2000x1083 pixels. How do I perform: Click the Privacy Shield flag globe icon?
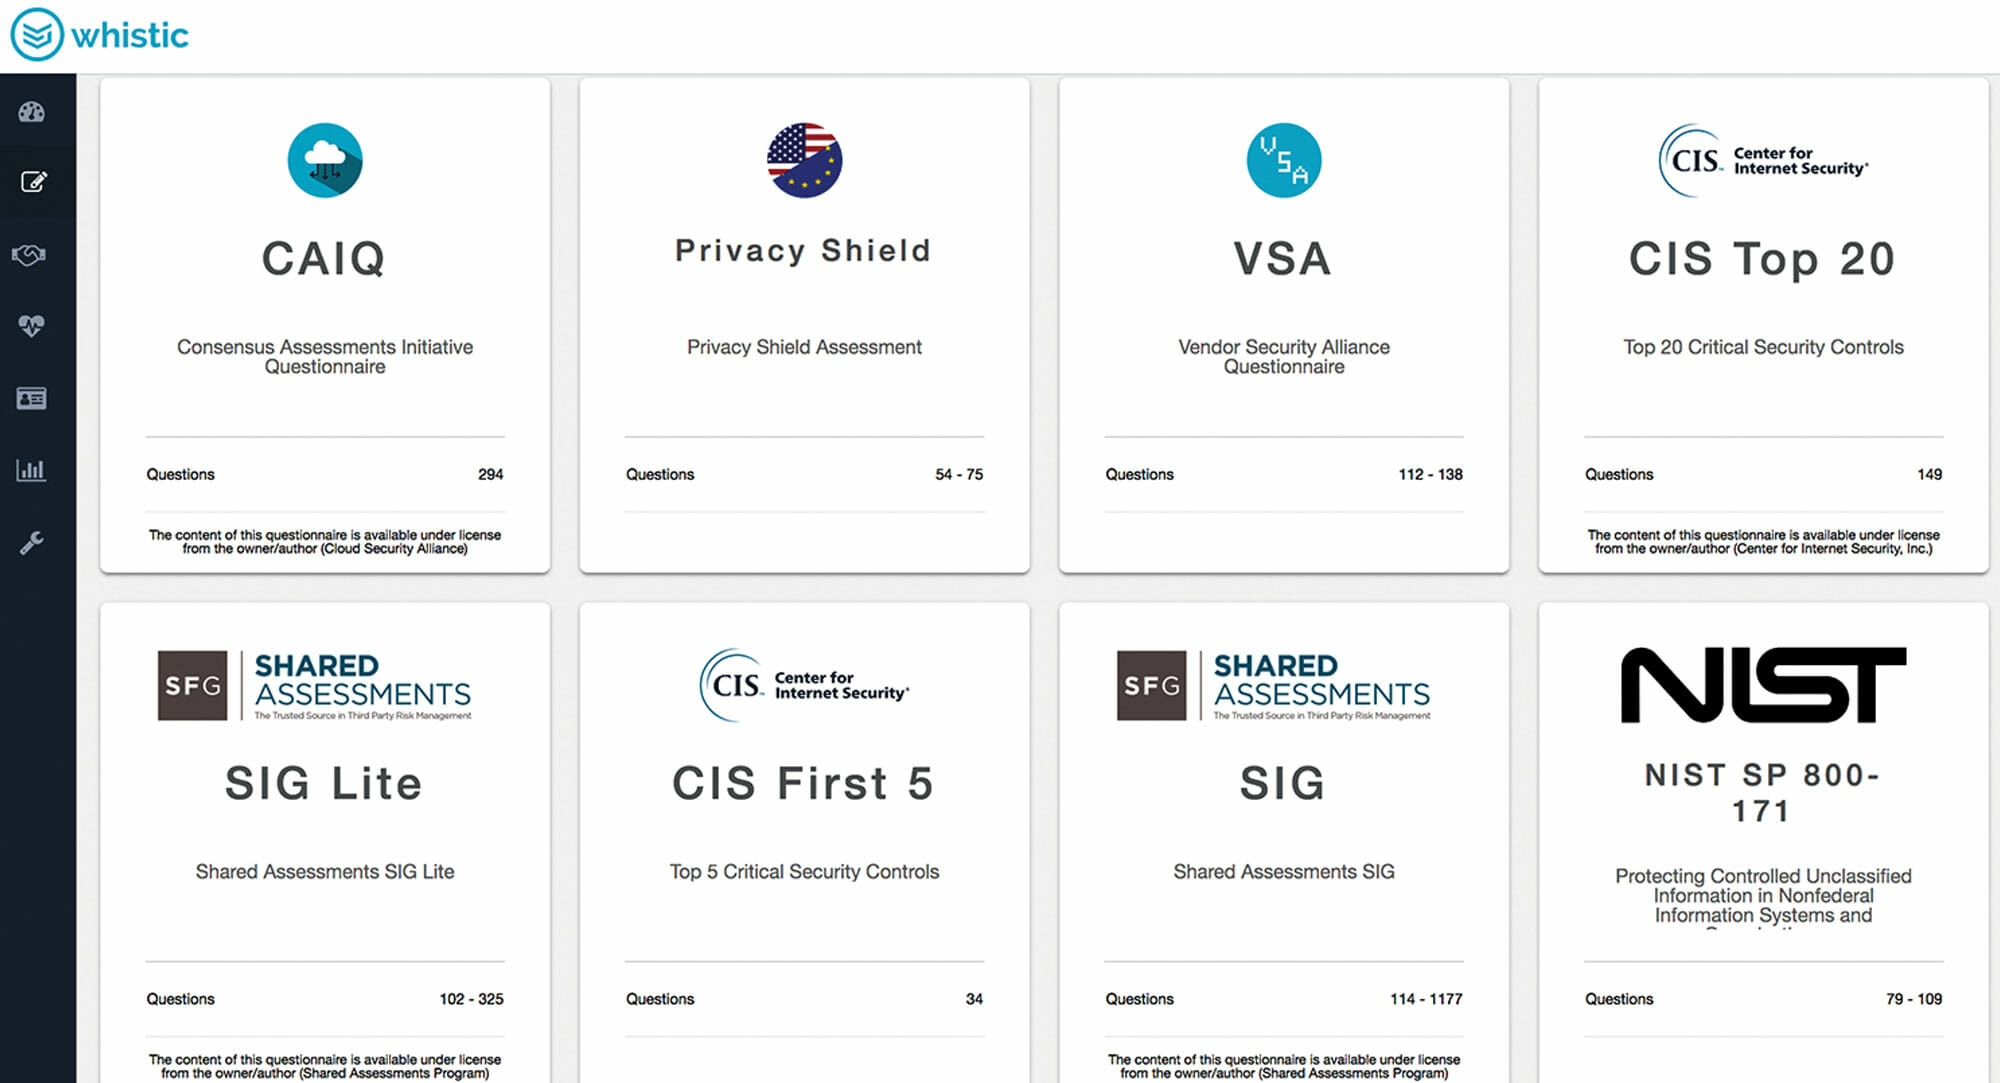click(803, 160)
